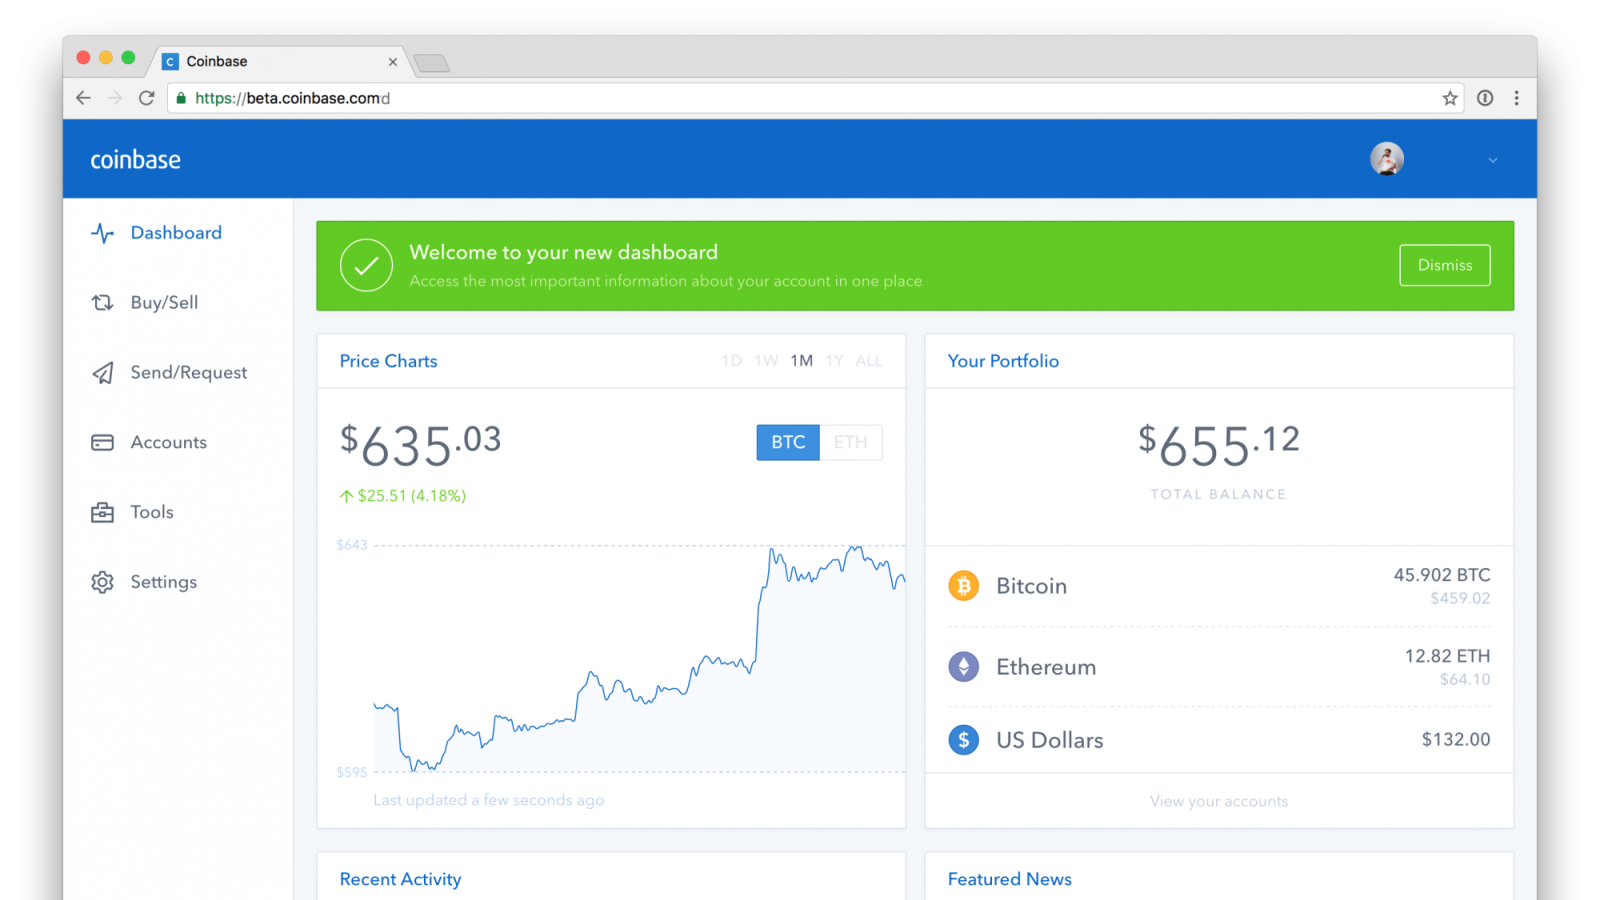Click the browser back arrow
Image resolution: width=1600 pixels, height=900 pixels.
pyautogui.click(x=83, y=98)
